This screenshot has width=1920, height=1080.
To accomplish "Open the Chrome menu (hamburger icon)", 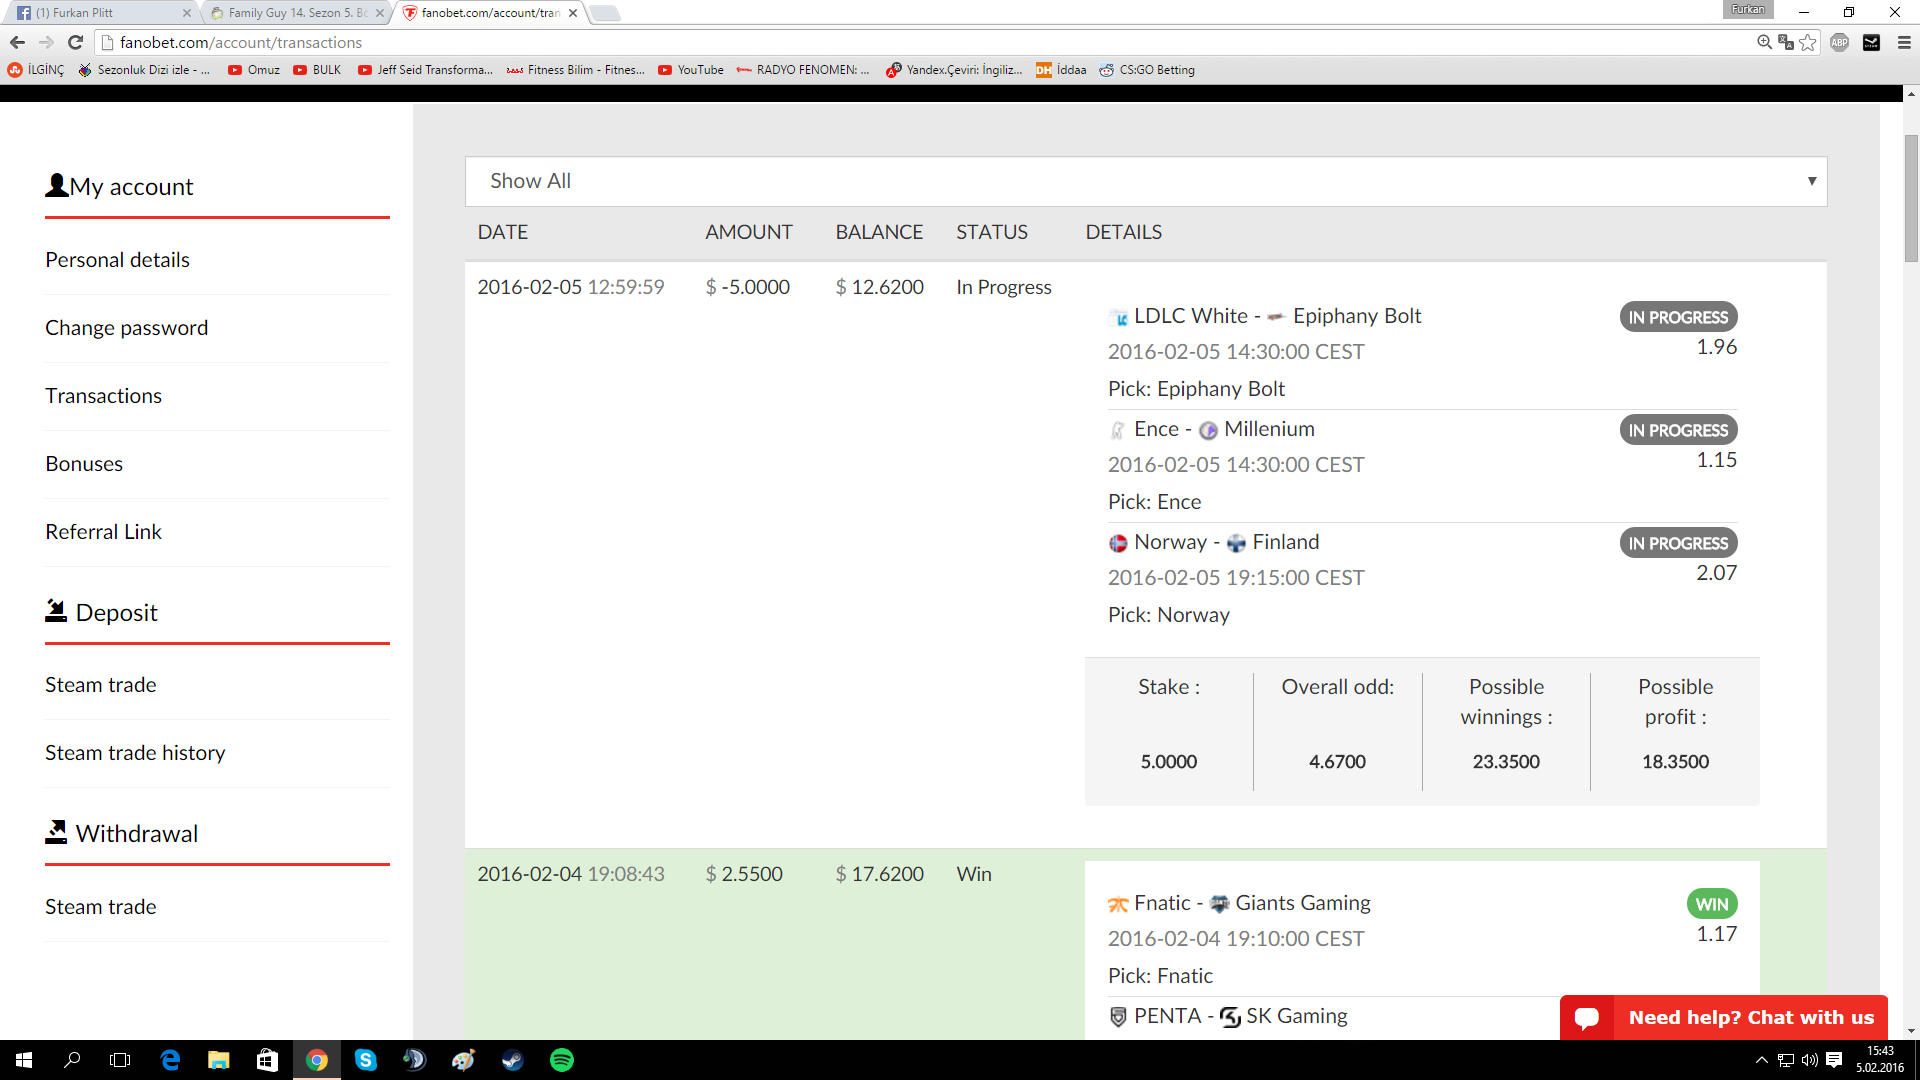I will click(1904, 42).
